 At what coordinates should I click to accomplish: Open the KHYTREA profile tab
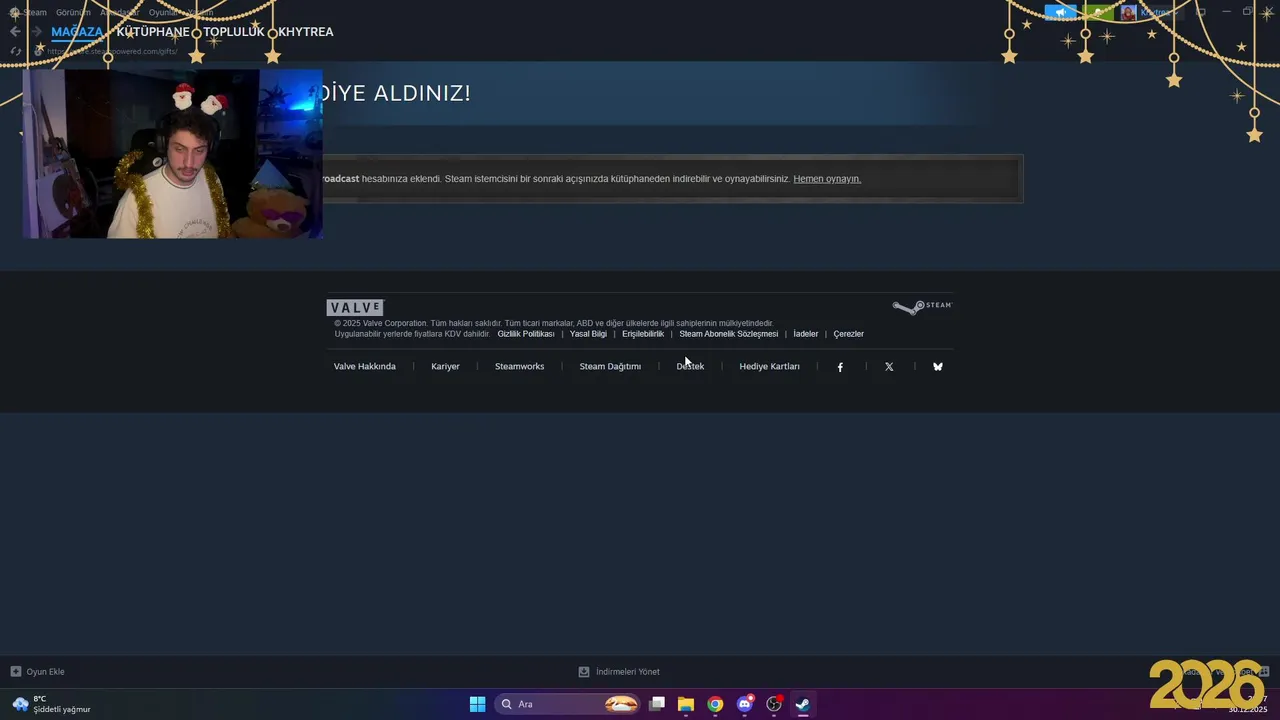[x=306, y=32]
